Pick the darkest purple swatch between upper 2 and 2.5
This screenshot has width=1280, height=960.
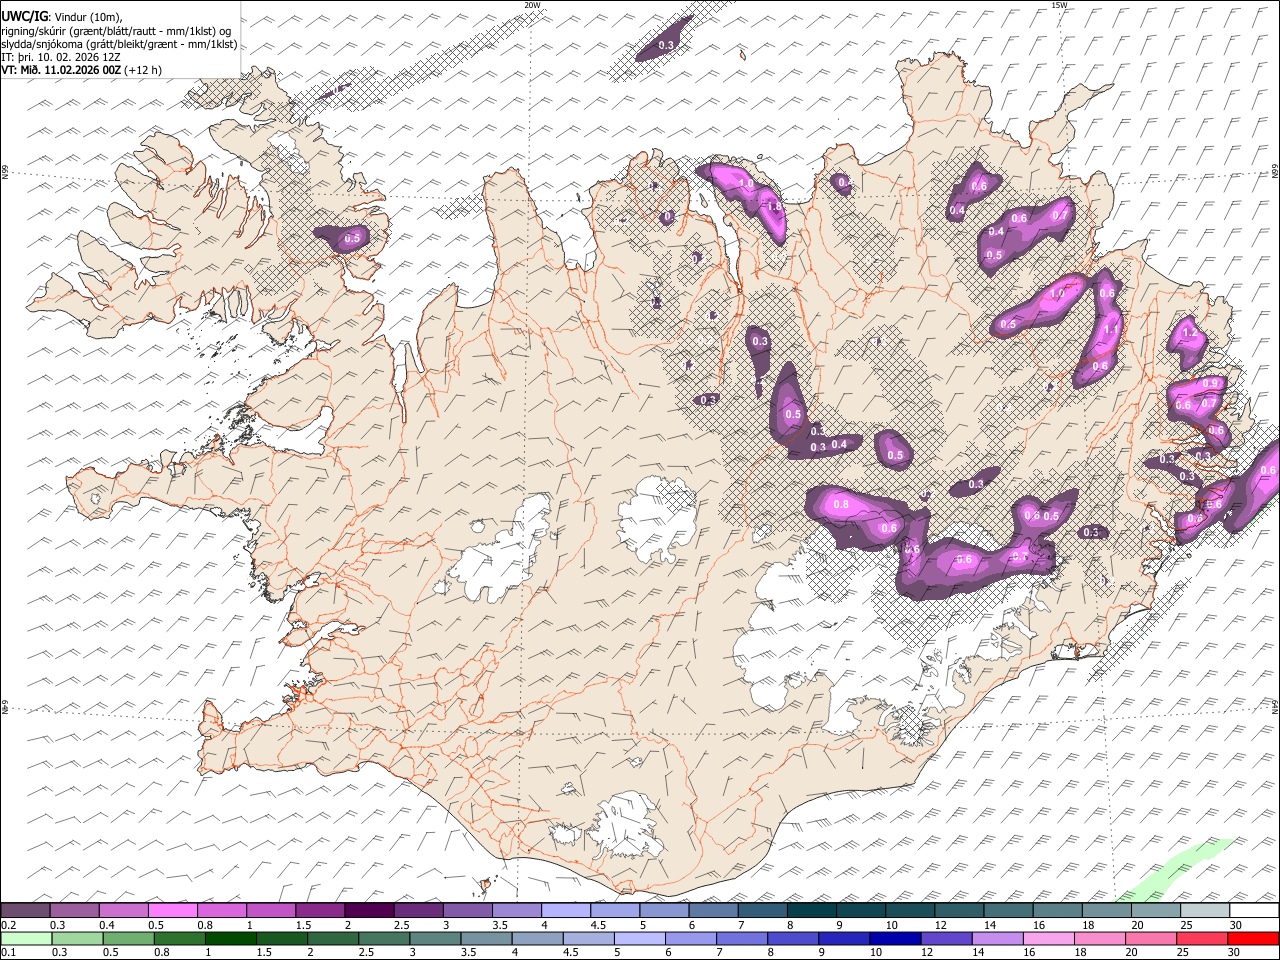click(369, 911)
